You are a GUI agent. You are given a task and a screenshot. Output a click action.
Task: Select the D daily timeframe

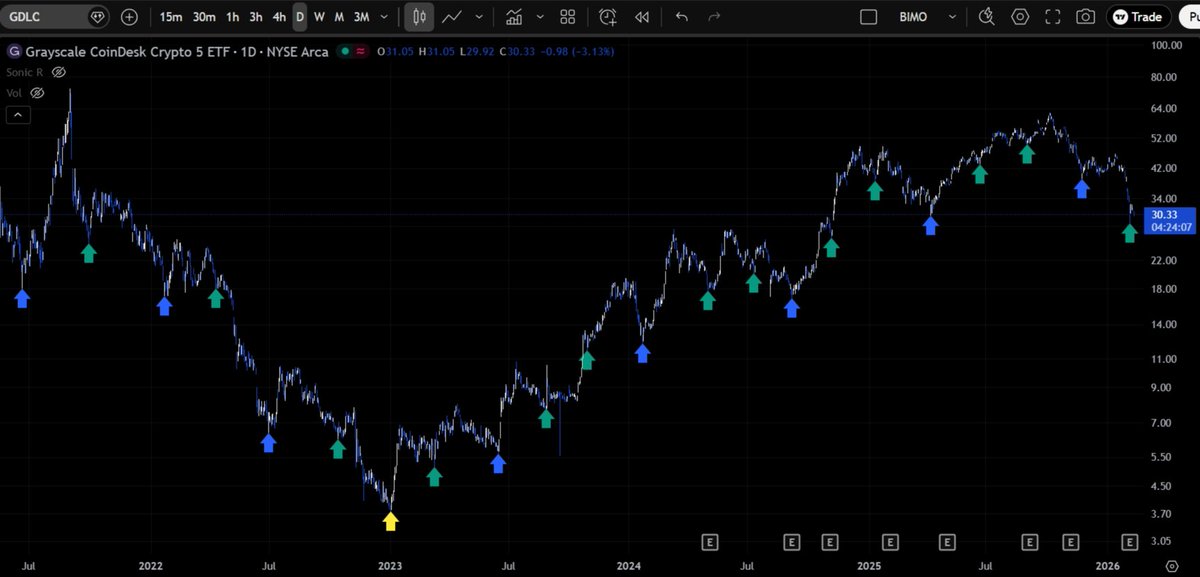(x=300, y=17)
